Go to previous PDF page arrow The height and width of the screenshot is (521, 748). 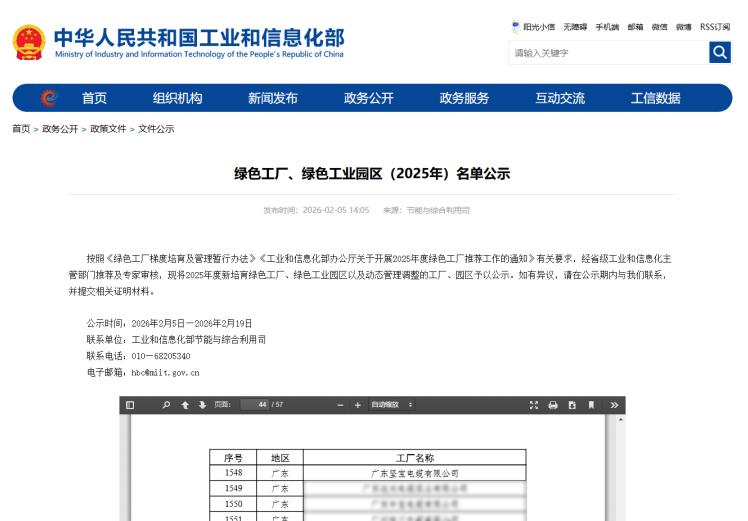point(185,405)
